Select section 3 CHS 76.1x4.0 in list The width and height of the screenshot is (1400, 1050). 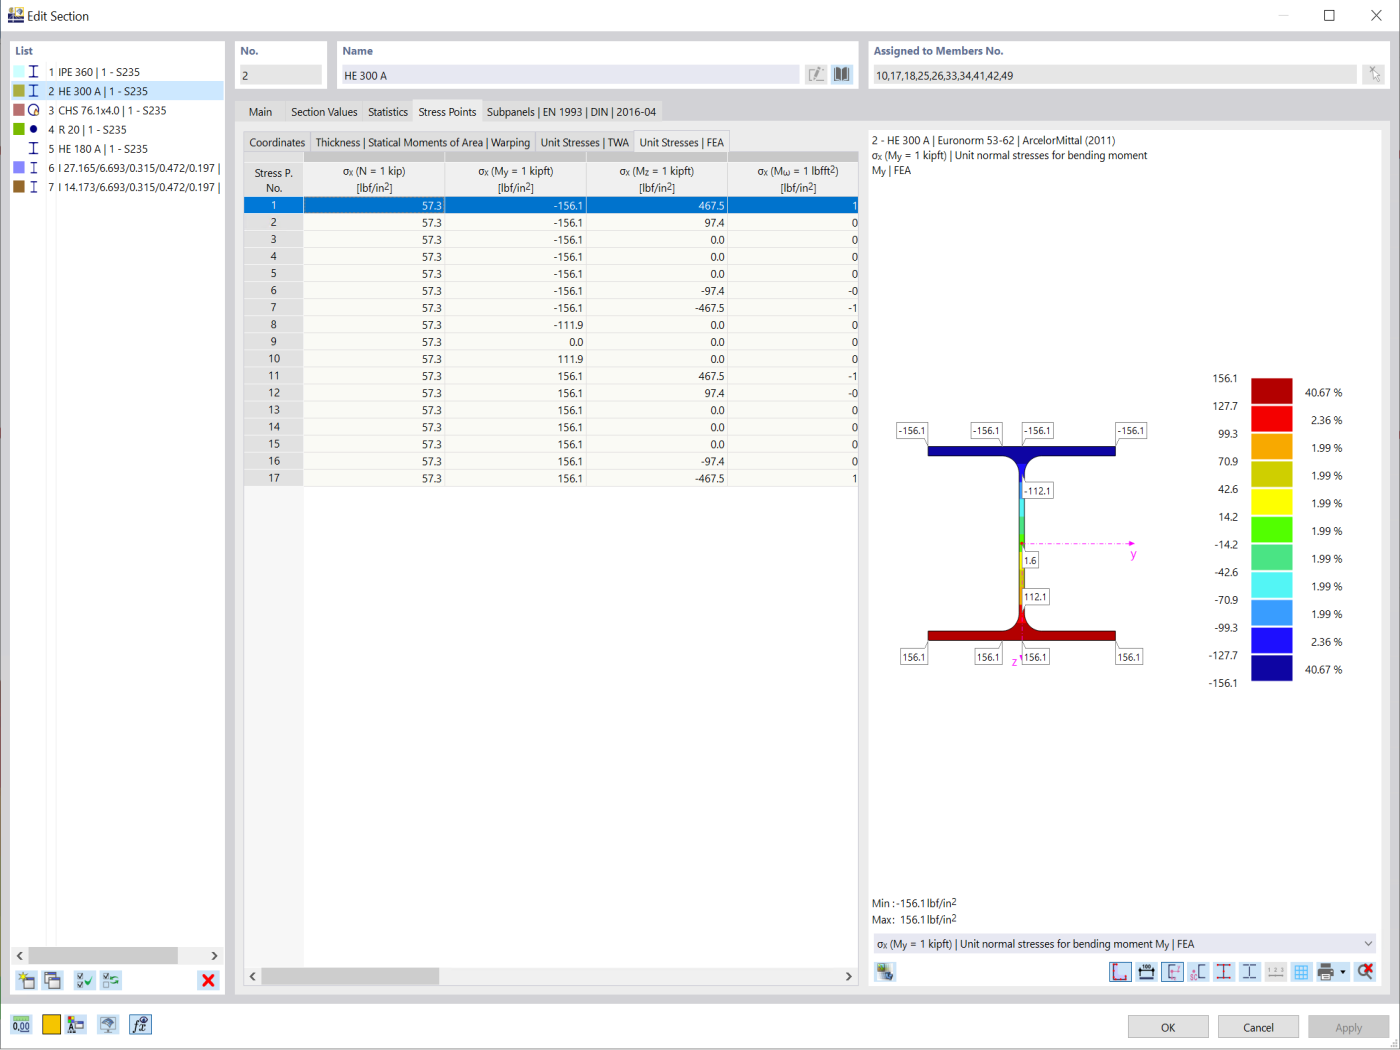pyautogui.click(x=118, y=110)
